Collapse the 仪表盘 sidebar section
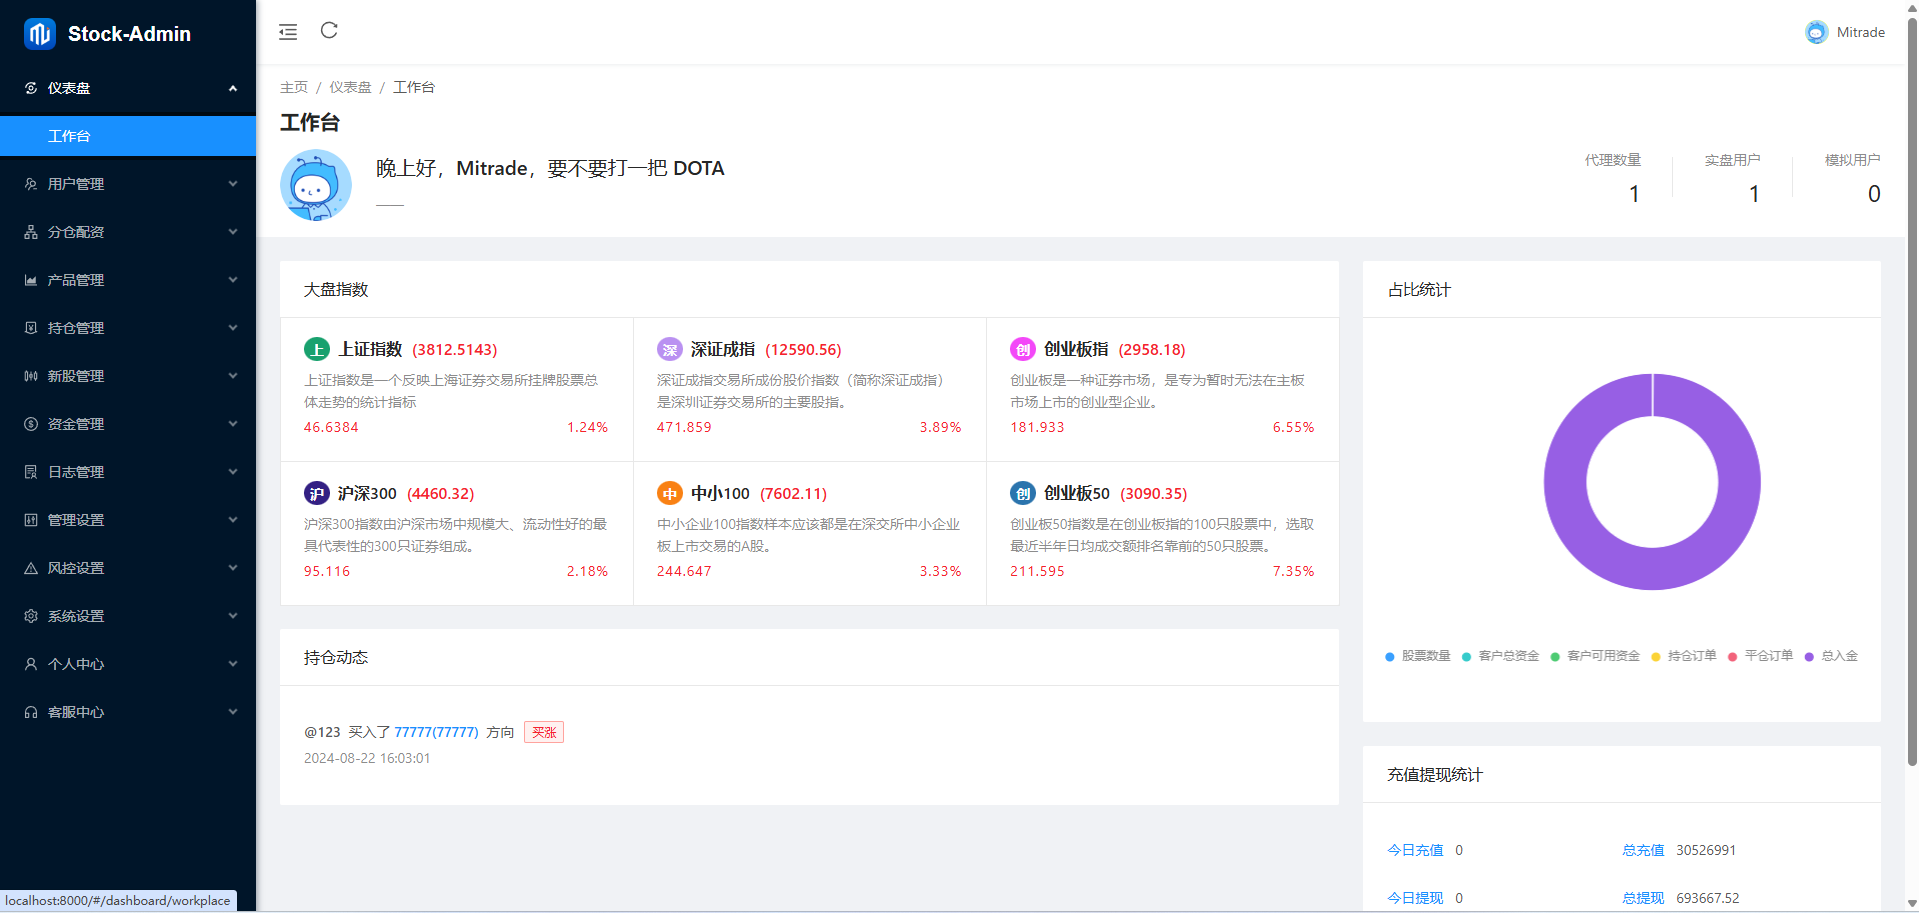The height and width of the screenshot is (913, 1919). [x=128, y=88]
